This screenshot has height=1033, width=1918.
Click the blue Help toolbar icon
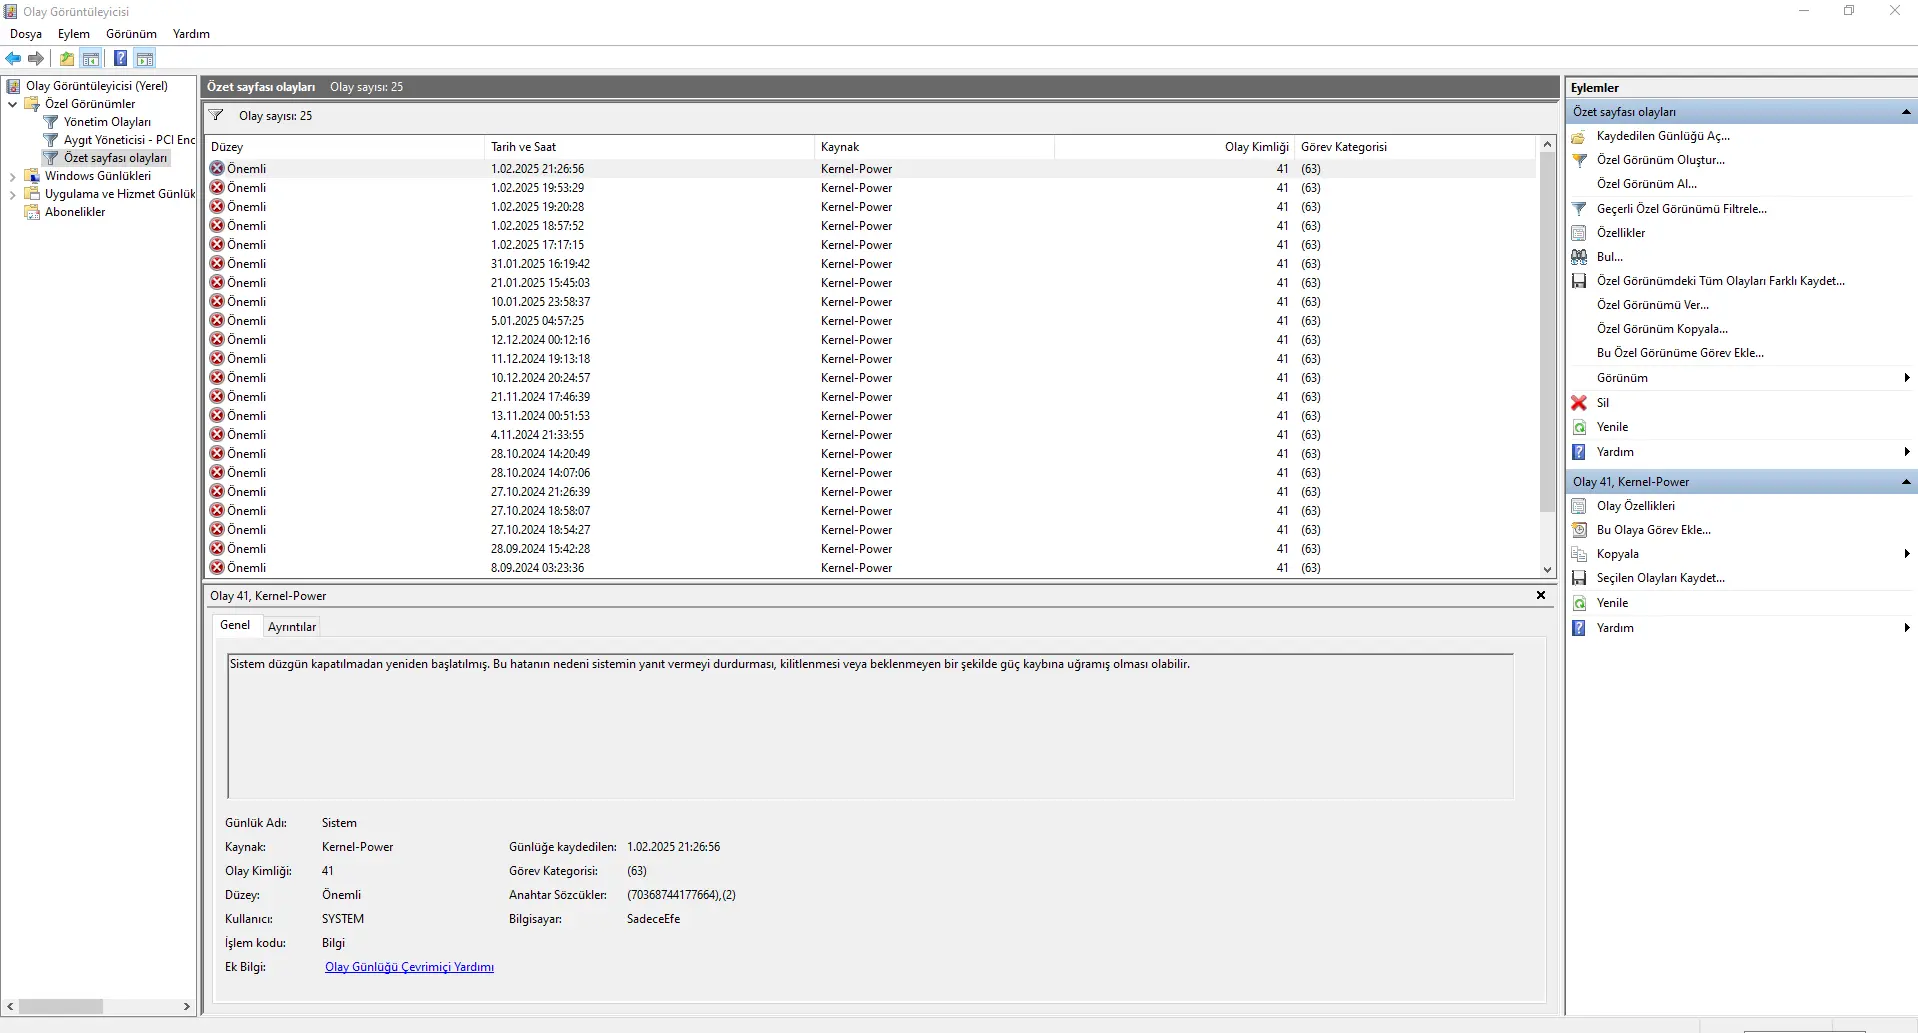point(120,58)
